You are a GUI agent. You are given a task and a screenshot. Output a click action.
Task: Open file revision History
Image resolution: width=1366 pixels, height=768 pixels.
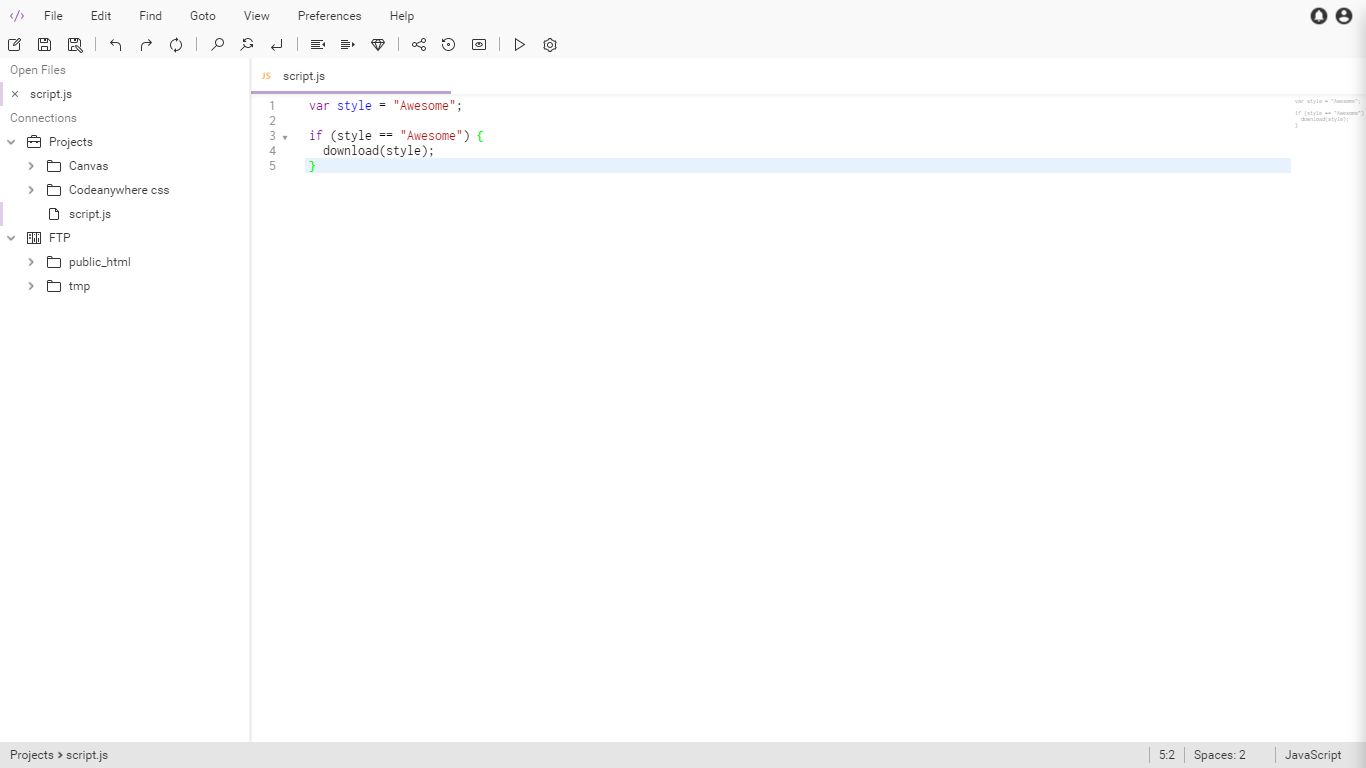point(448,44)
